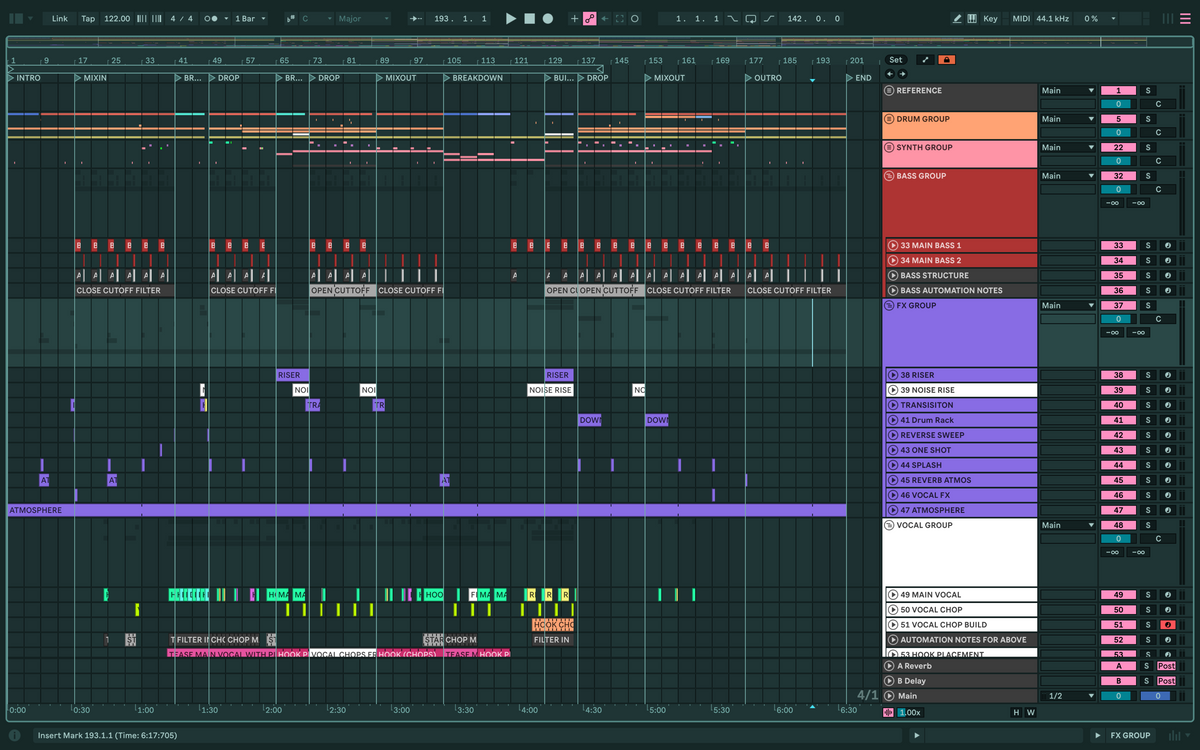Enable Key mapping mode
Viewport: 1200px width, 750px height.
[x=989, y=18]
